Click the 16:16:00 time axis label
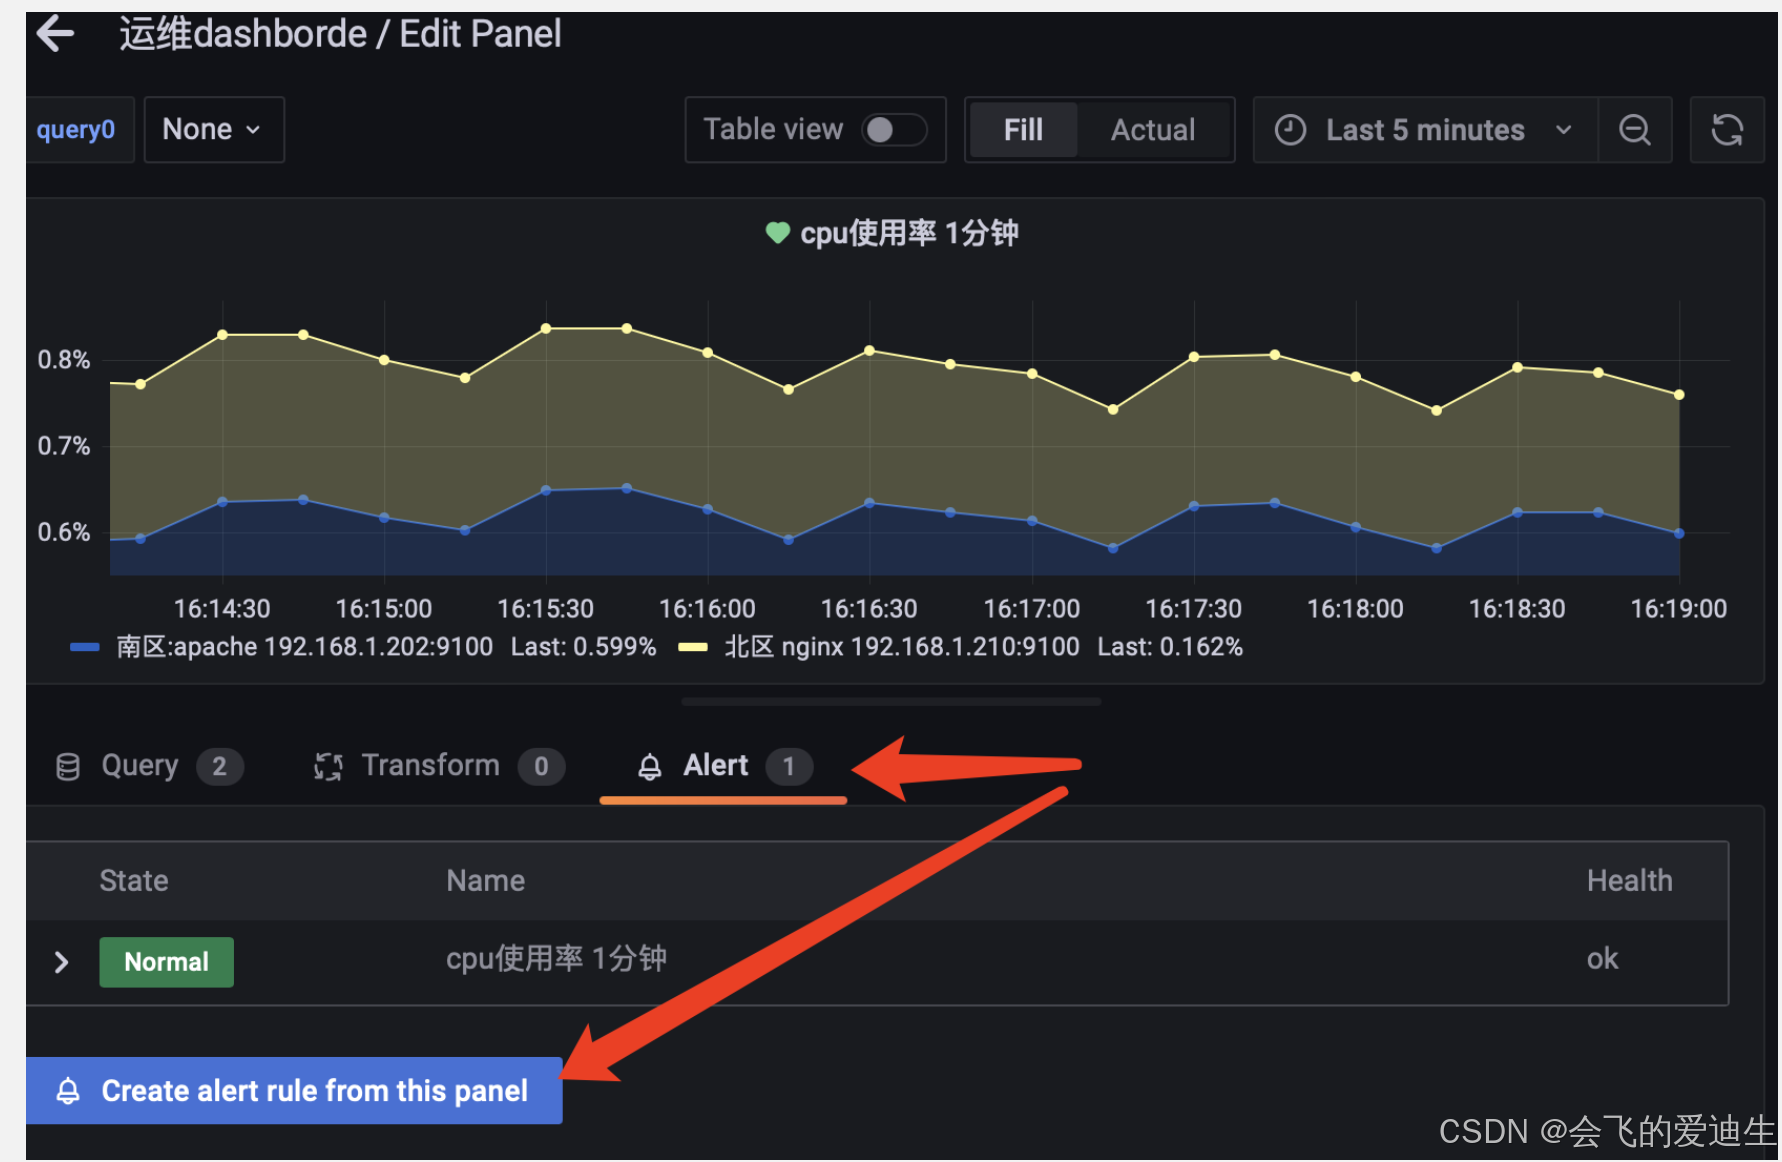The width and height of the screenshot is (1782, 1162). (x=707, y=609)
